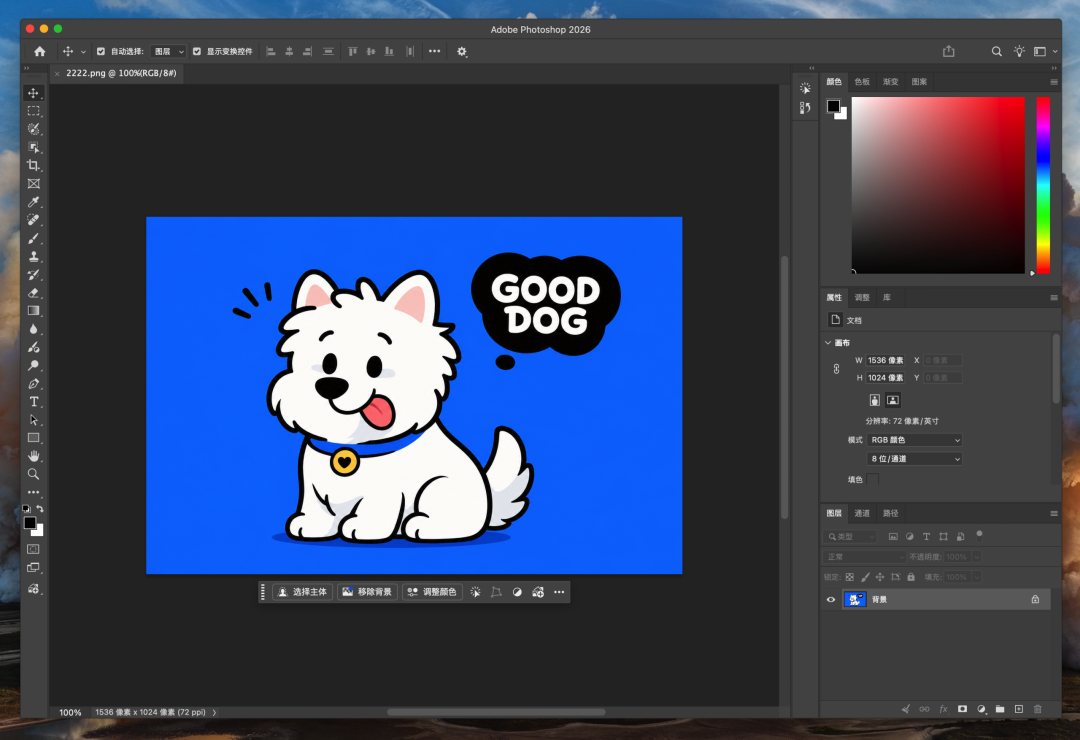Switch to the 通道 tab
Screen dimensions: 1080x740
click(x=862, y=513)
